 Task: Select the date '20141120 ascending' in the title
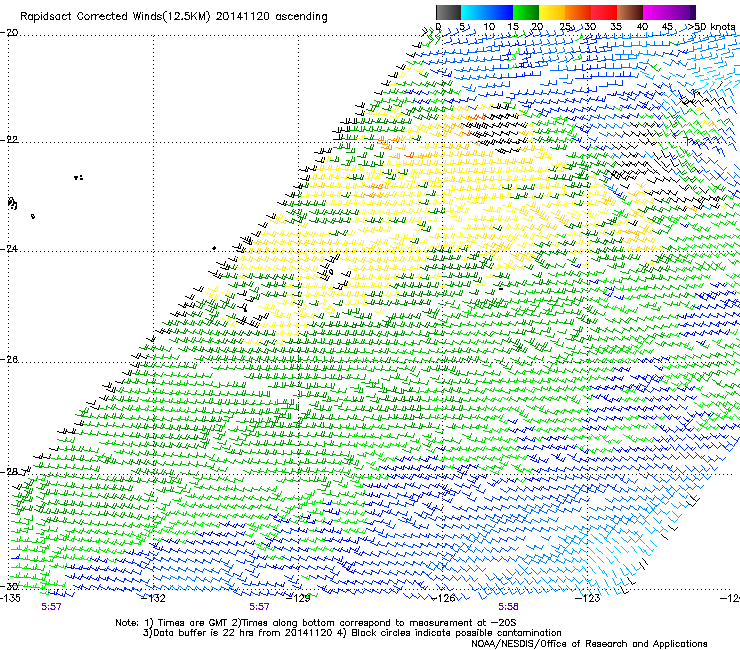(x=271, y=17)
